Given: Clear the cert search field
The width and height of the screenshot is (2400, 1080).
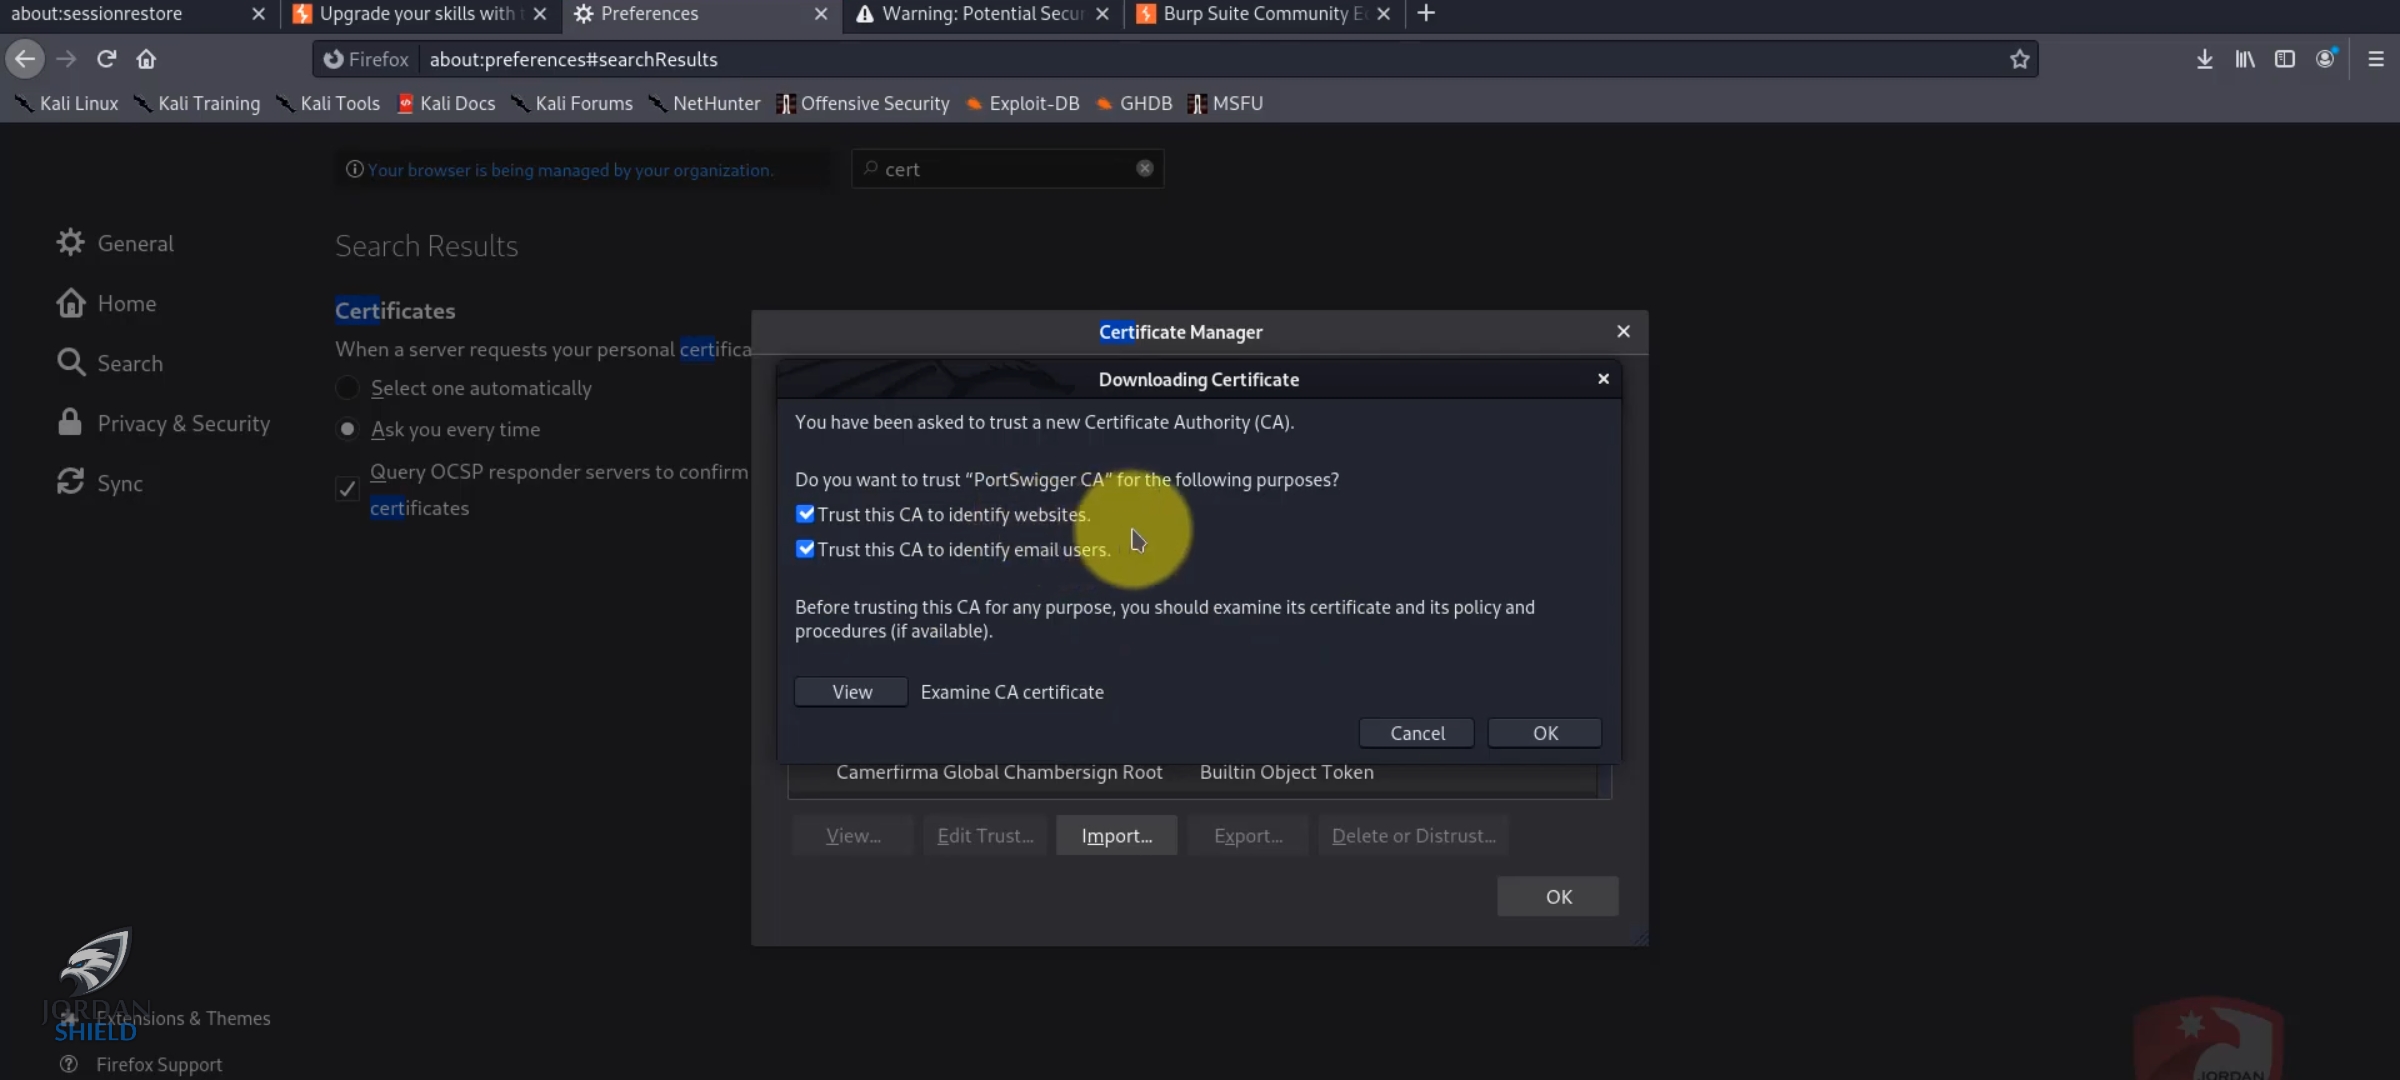Looking at the screenshot, I should 1144,168.
